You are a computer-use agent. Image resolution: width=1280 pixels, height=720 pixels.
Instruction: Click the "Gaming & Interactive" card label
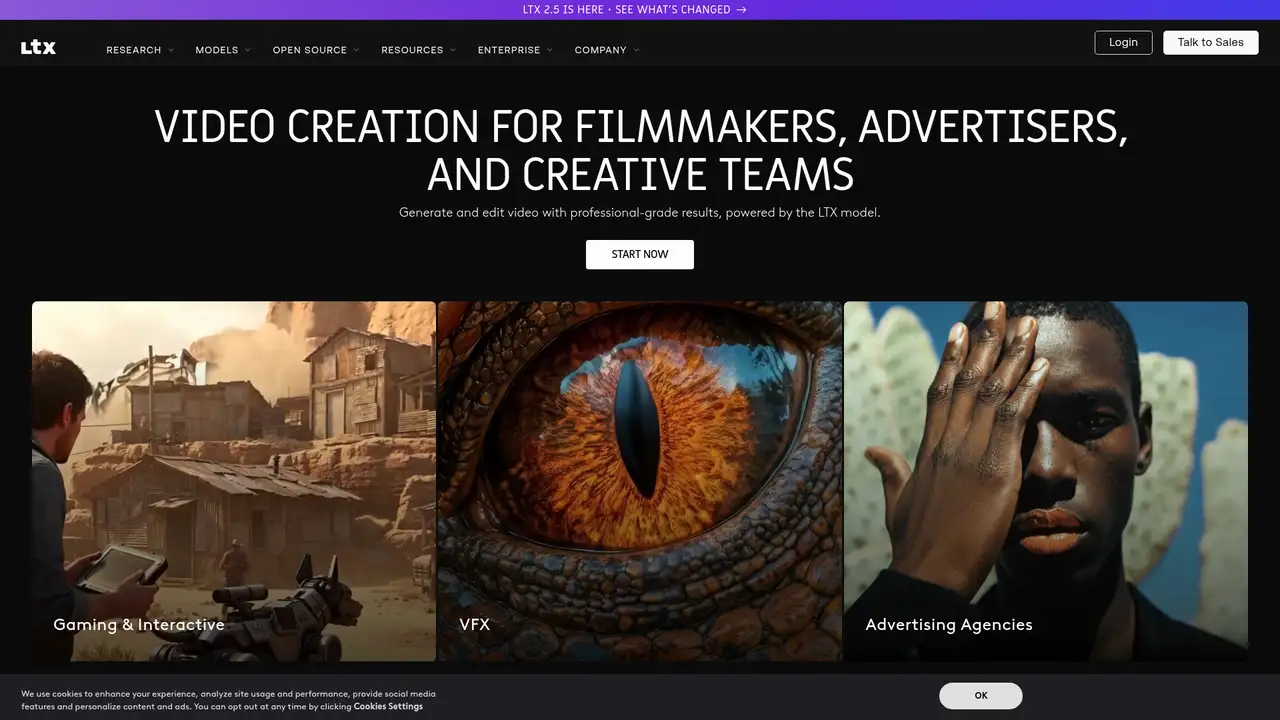pos(139,625)
